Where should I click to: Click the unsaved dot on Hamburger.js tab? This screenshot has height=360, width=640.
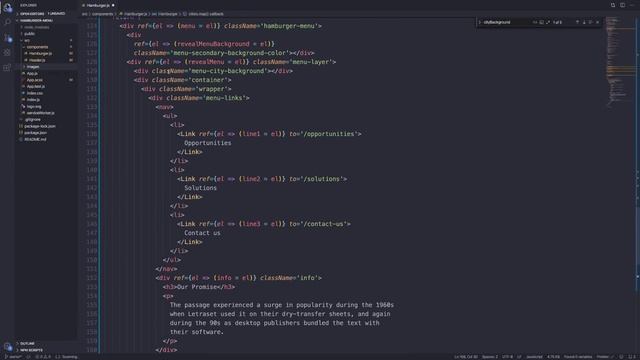pyautogui.click(x=113, y=5)
